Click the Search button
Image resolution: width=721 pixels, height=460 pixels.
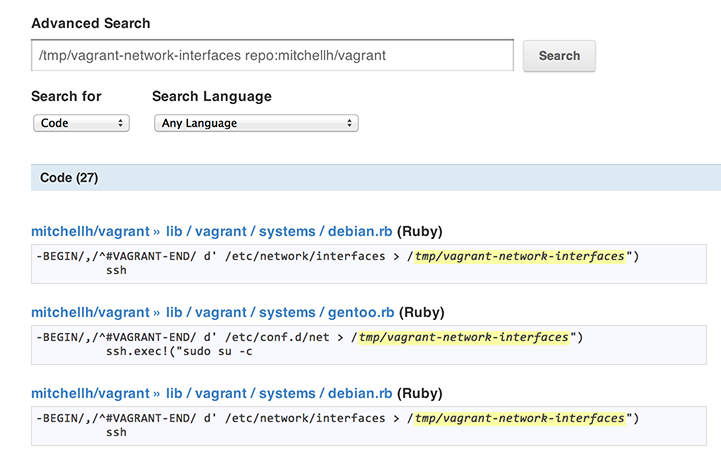[559, 56]
